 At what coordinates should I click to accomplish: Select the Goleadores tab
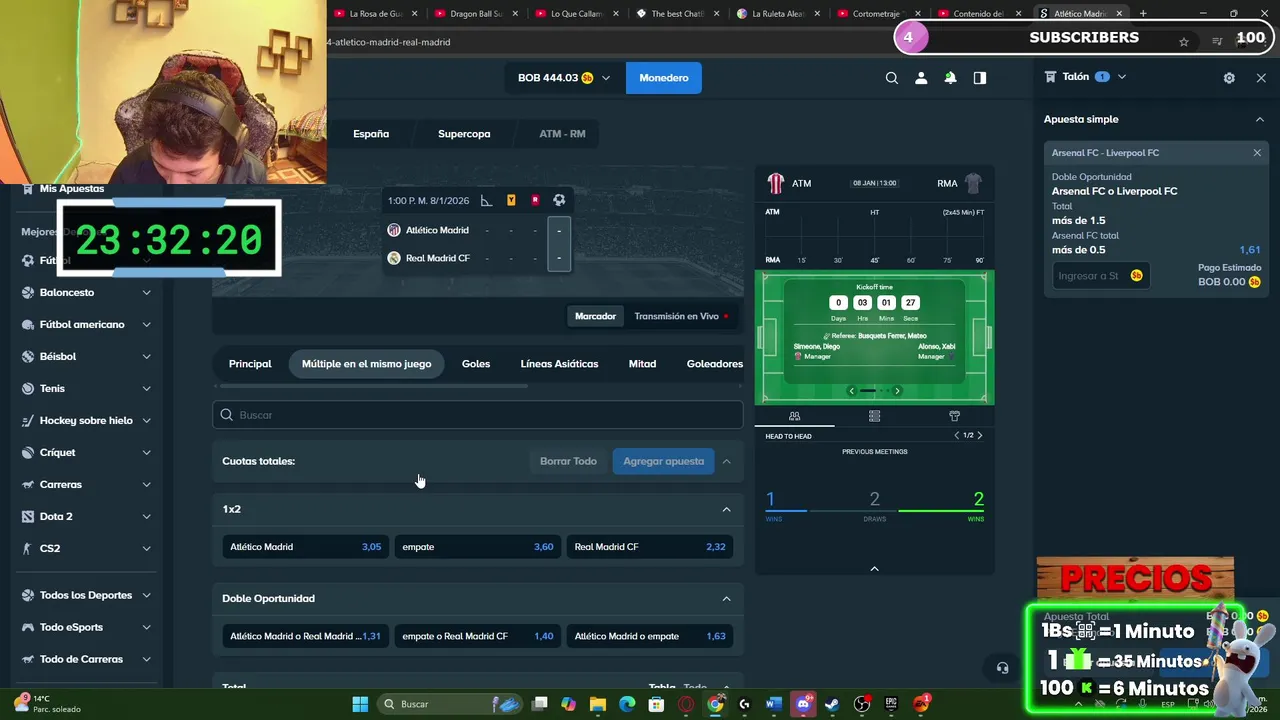click(714, 364)
